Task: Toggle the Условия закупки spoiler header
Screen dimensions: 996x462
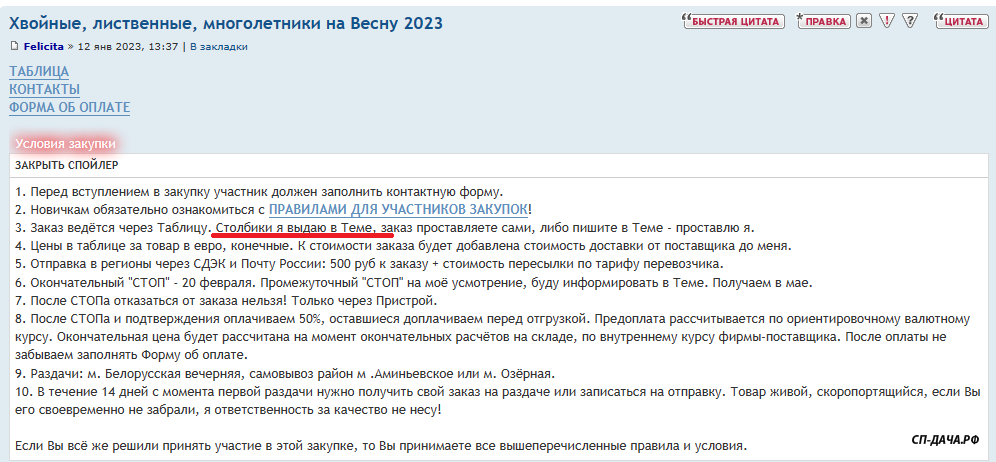Action: (x=65, y=144)
